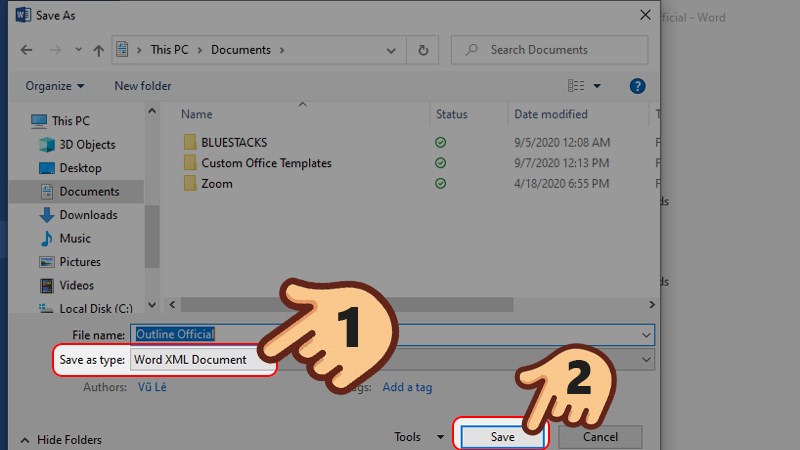Select 3D Objects in navigation pane
Viewport: 800px width, 450px height.
[x=87, y=145]
